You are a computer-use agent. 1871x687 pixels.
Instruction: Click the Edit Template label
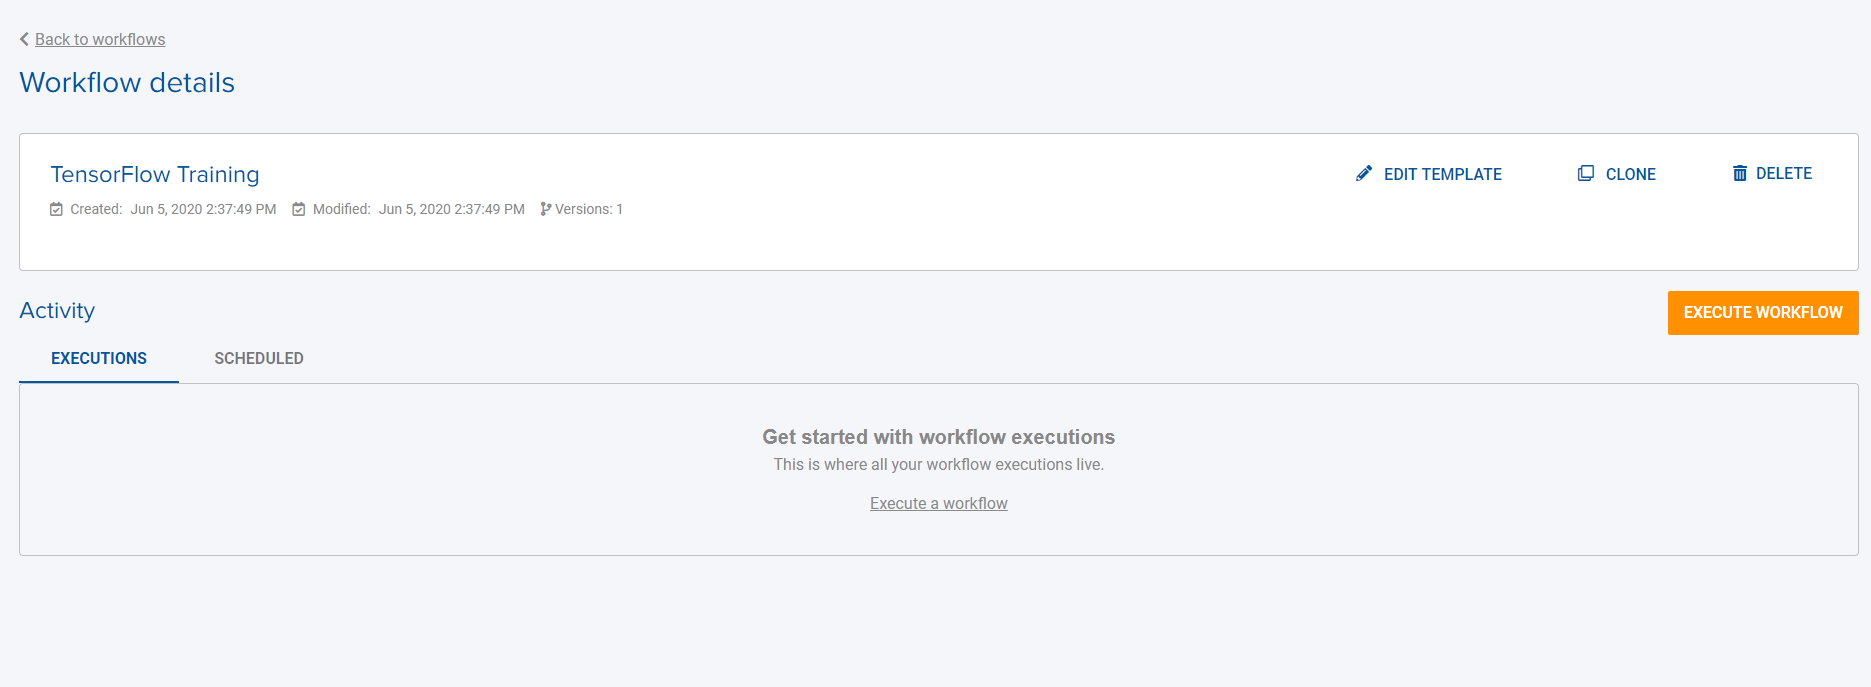(x=1442, y=173)
